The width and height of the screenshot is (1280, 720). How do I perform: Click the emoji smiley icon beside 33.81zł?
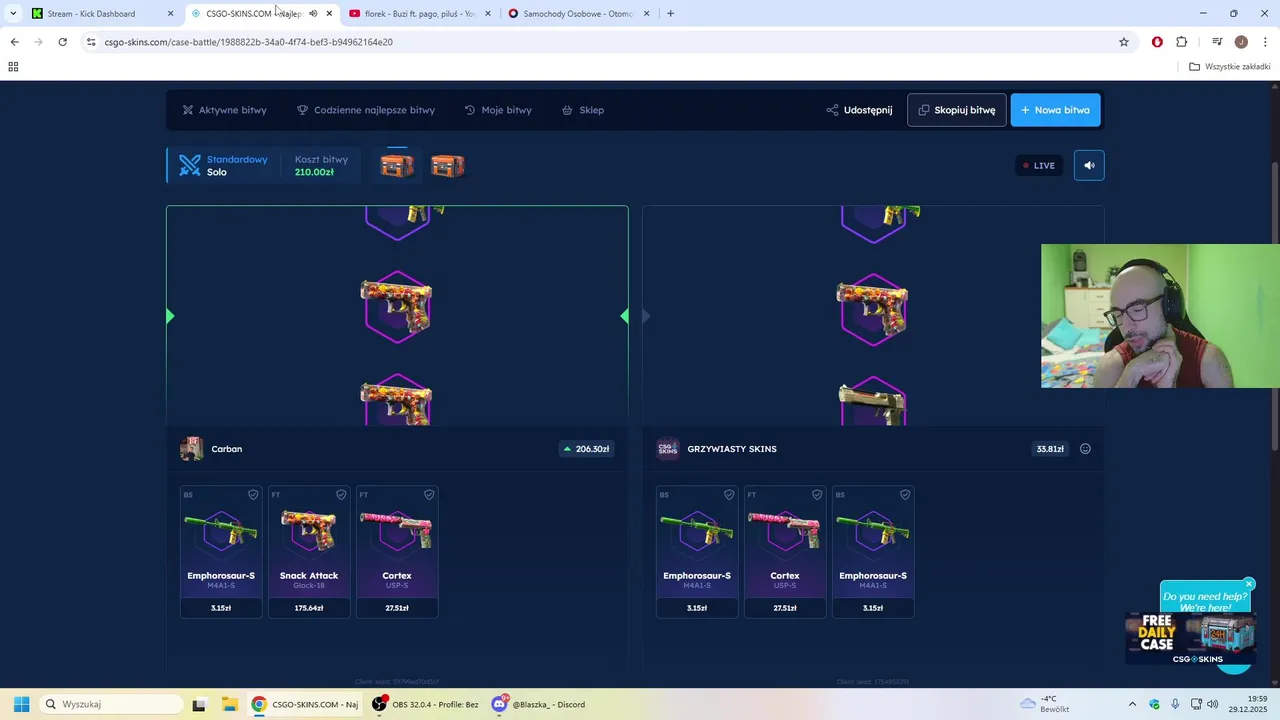(1085, 449)
